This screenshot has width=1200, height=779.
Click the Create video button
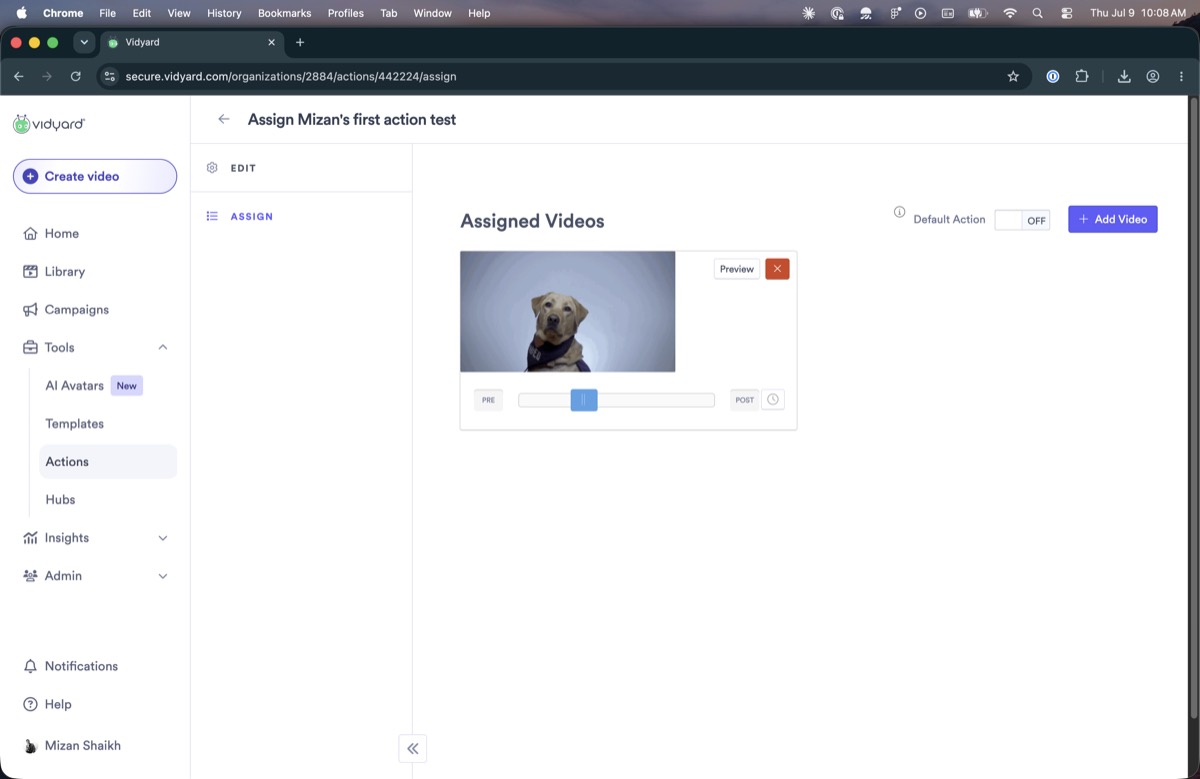click(x=95, y=176)
